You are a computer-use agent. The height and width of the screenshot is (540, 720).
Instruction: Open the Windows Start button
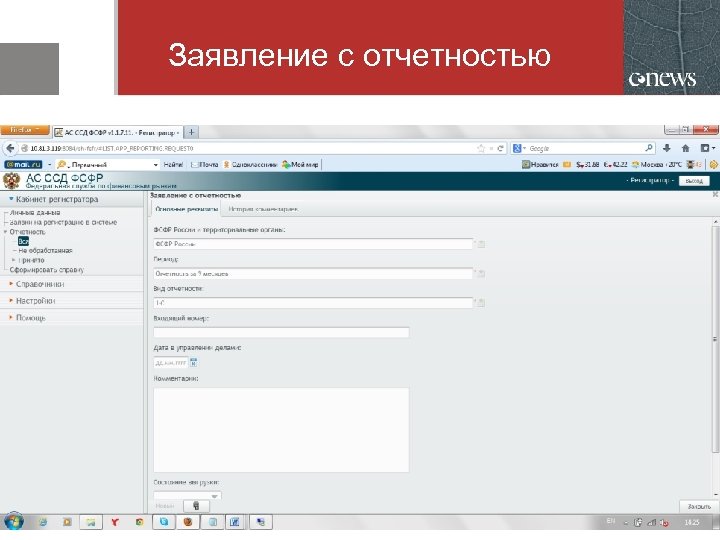point(14,522)
